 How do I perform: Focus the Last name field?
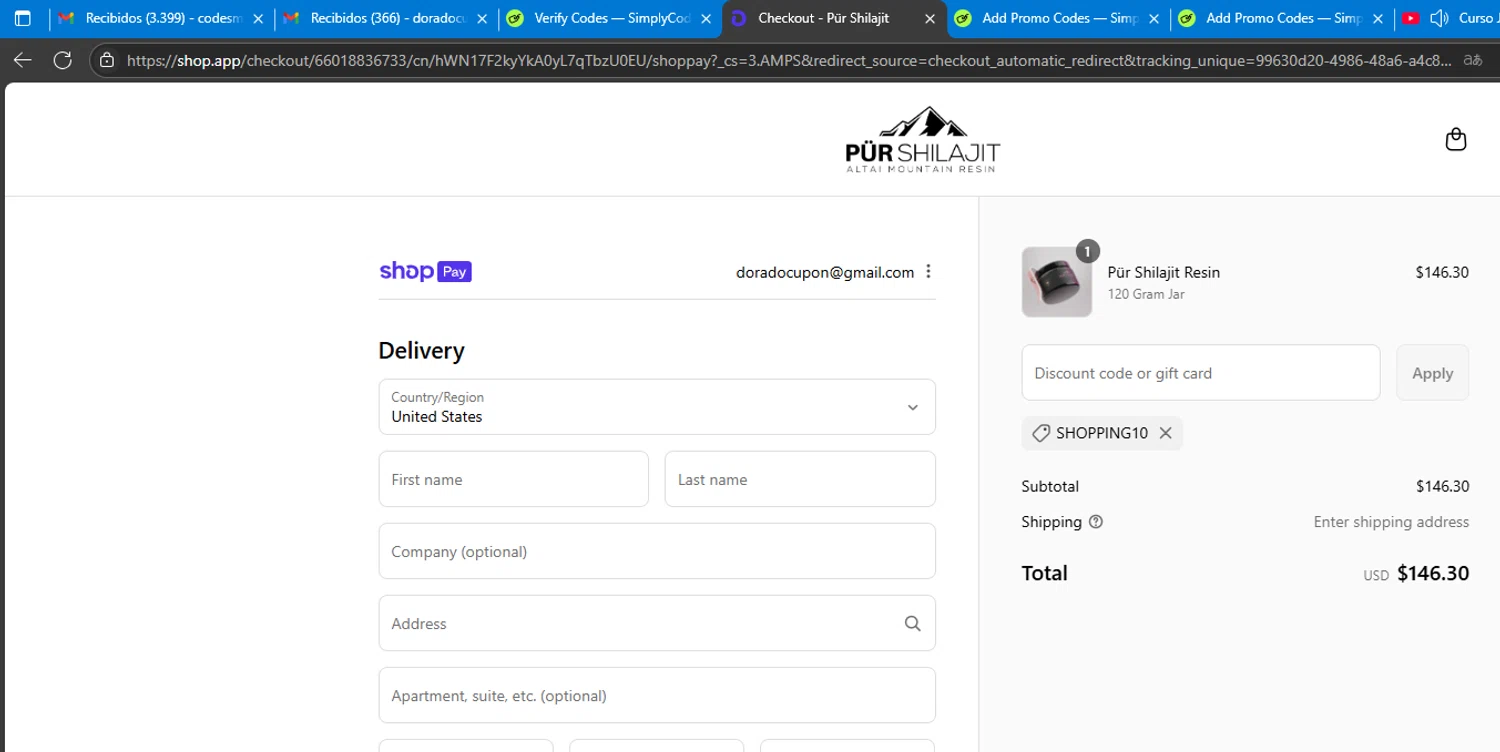tap(800, 479)
